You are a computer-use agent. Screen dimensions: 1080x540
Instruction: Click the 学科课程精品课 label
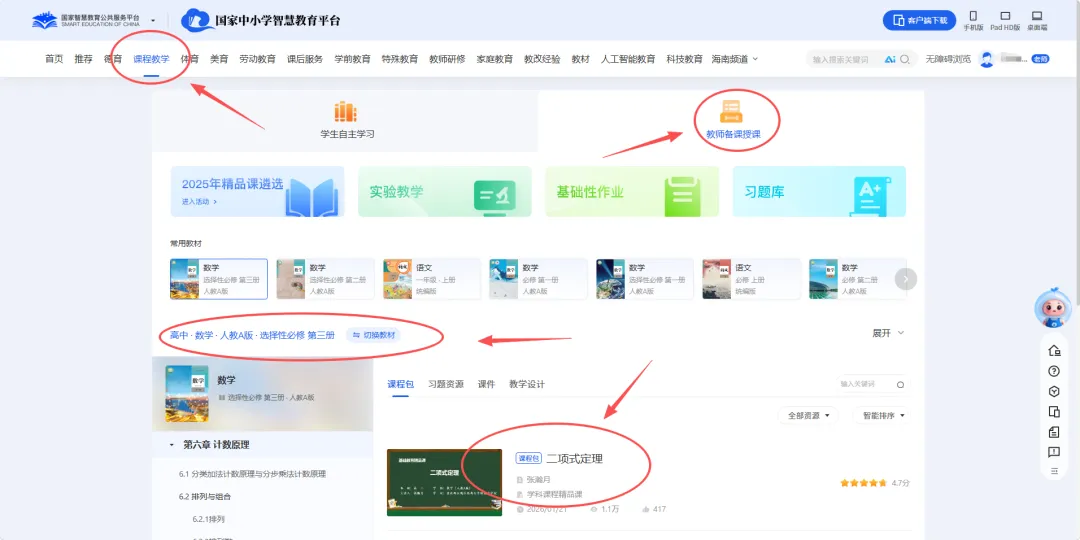(x=555, y=495)
